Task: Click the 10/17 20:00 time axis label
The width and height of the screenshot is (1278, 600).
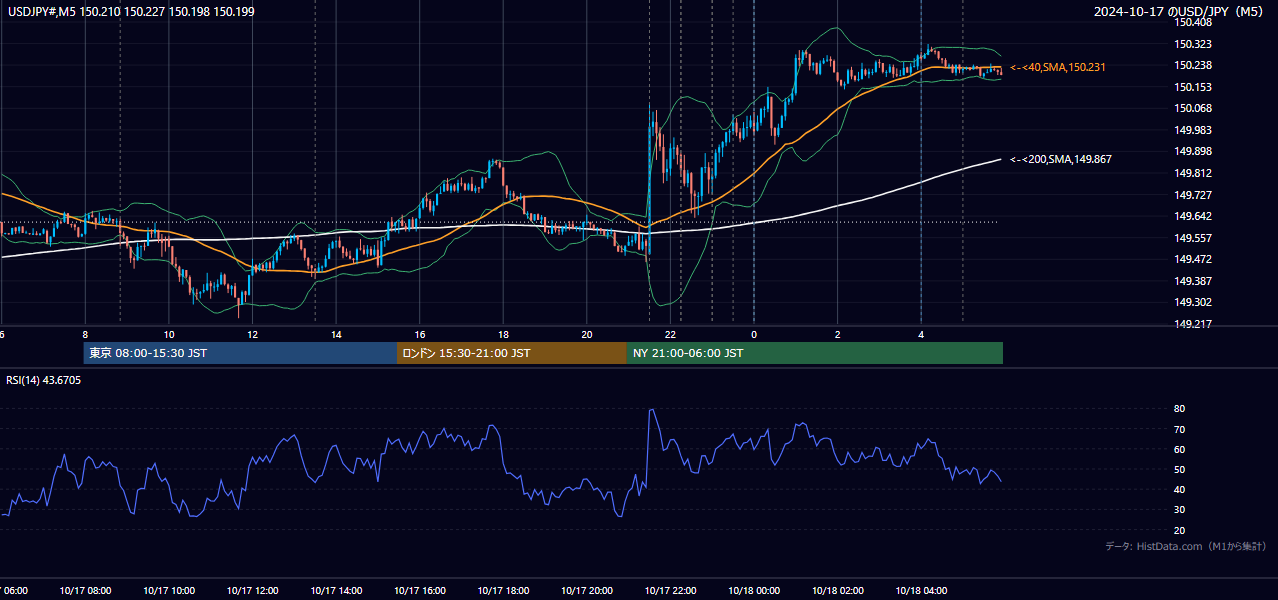Action: (x=587, y=591)
